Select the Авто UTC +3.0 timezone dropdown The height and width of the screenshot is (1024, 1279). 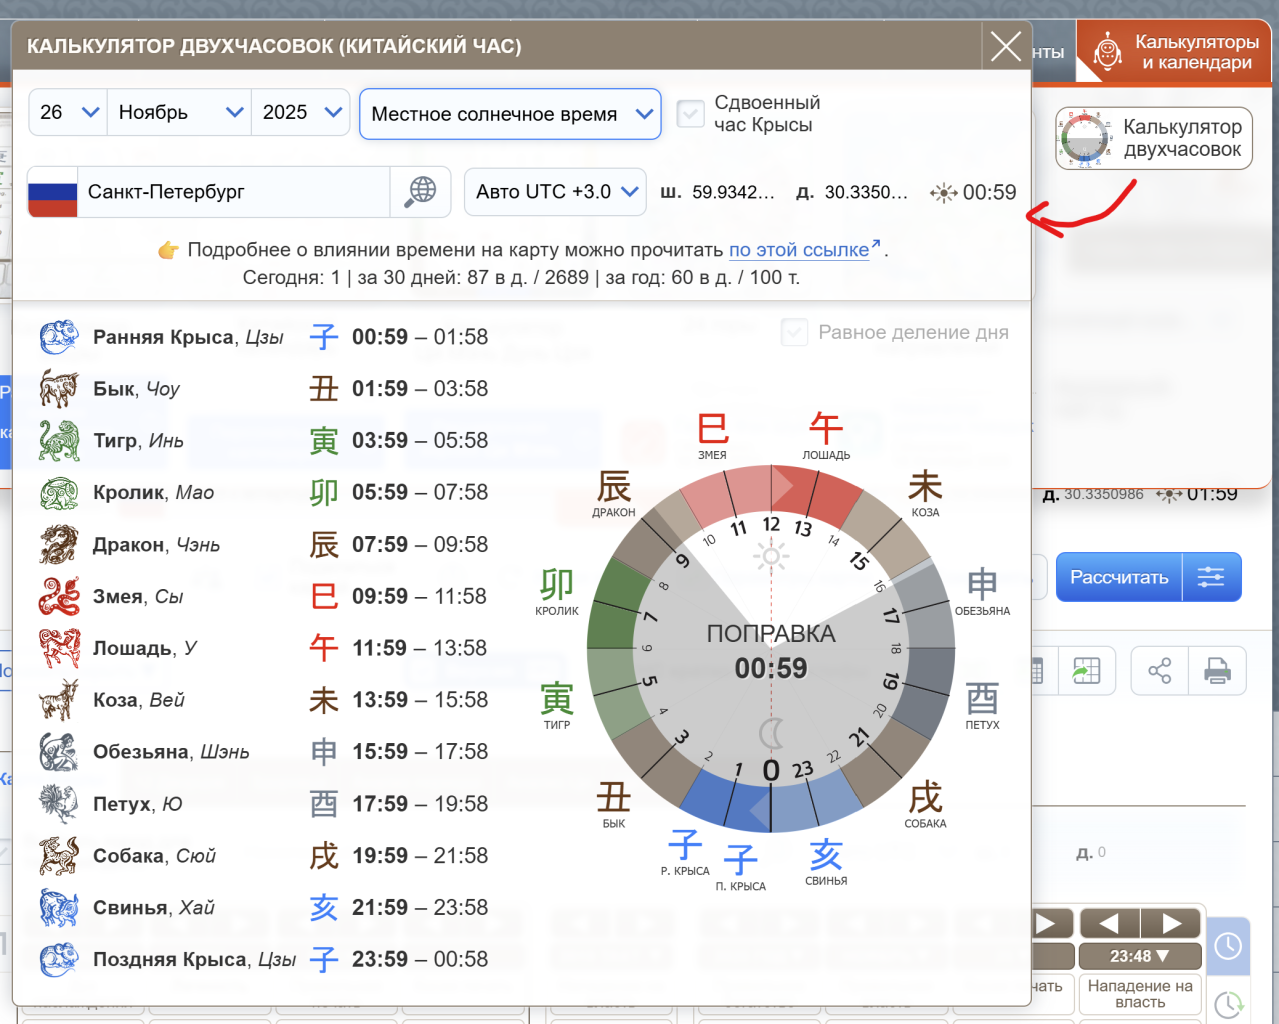pos(556,192)
